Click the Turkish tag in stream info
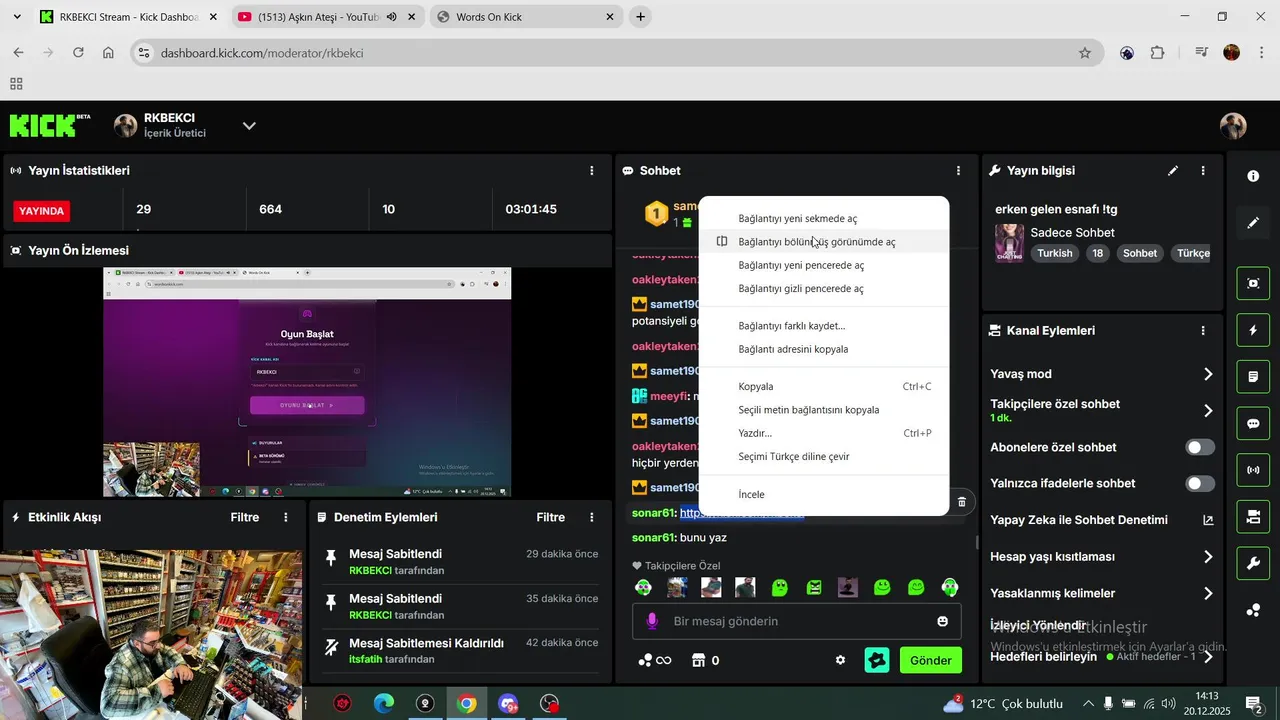The height and width of the screenshot is (720, 1280). [x=1055, y=253]
